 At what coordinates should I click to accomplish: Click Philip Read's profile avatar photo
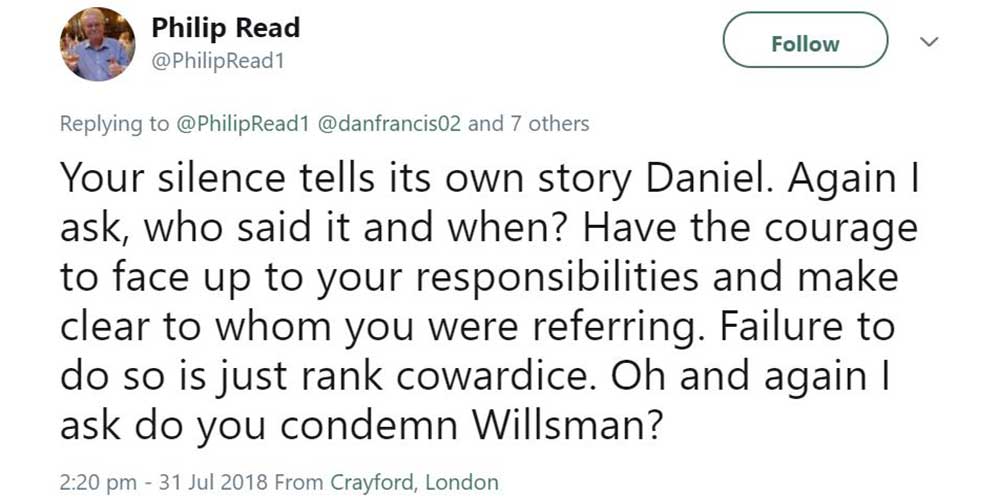(x=97, y=44)
